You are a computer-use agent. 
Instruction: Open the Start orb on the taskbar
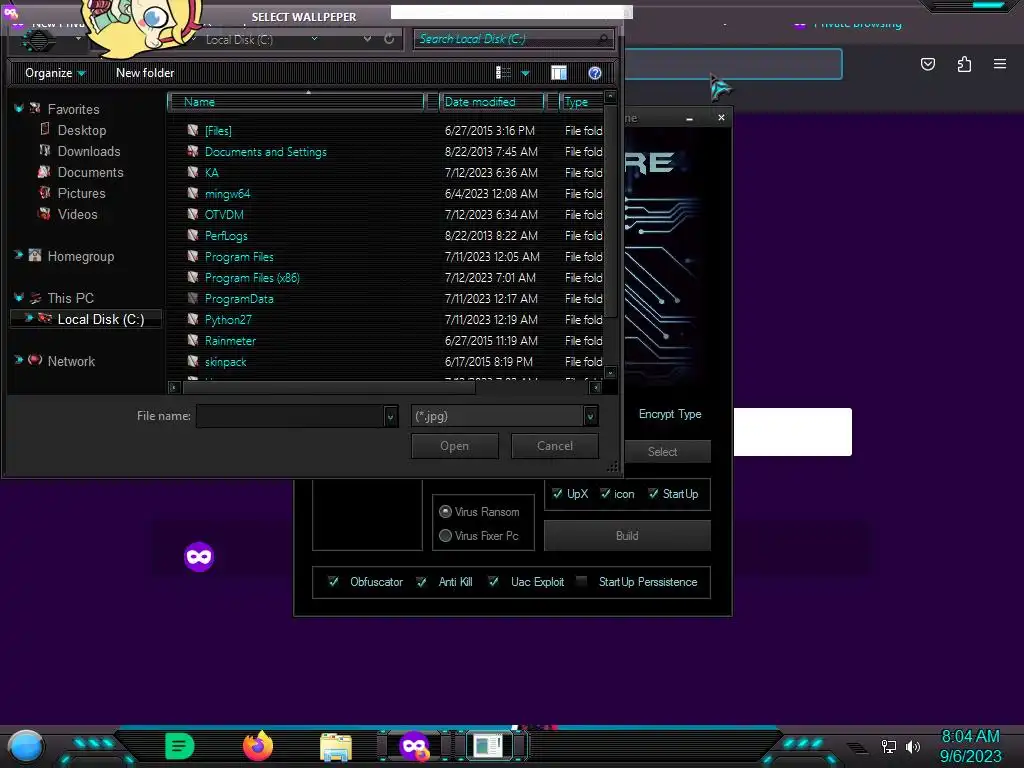pyautogui.click(x=26, y=747)
